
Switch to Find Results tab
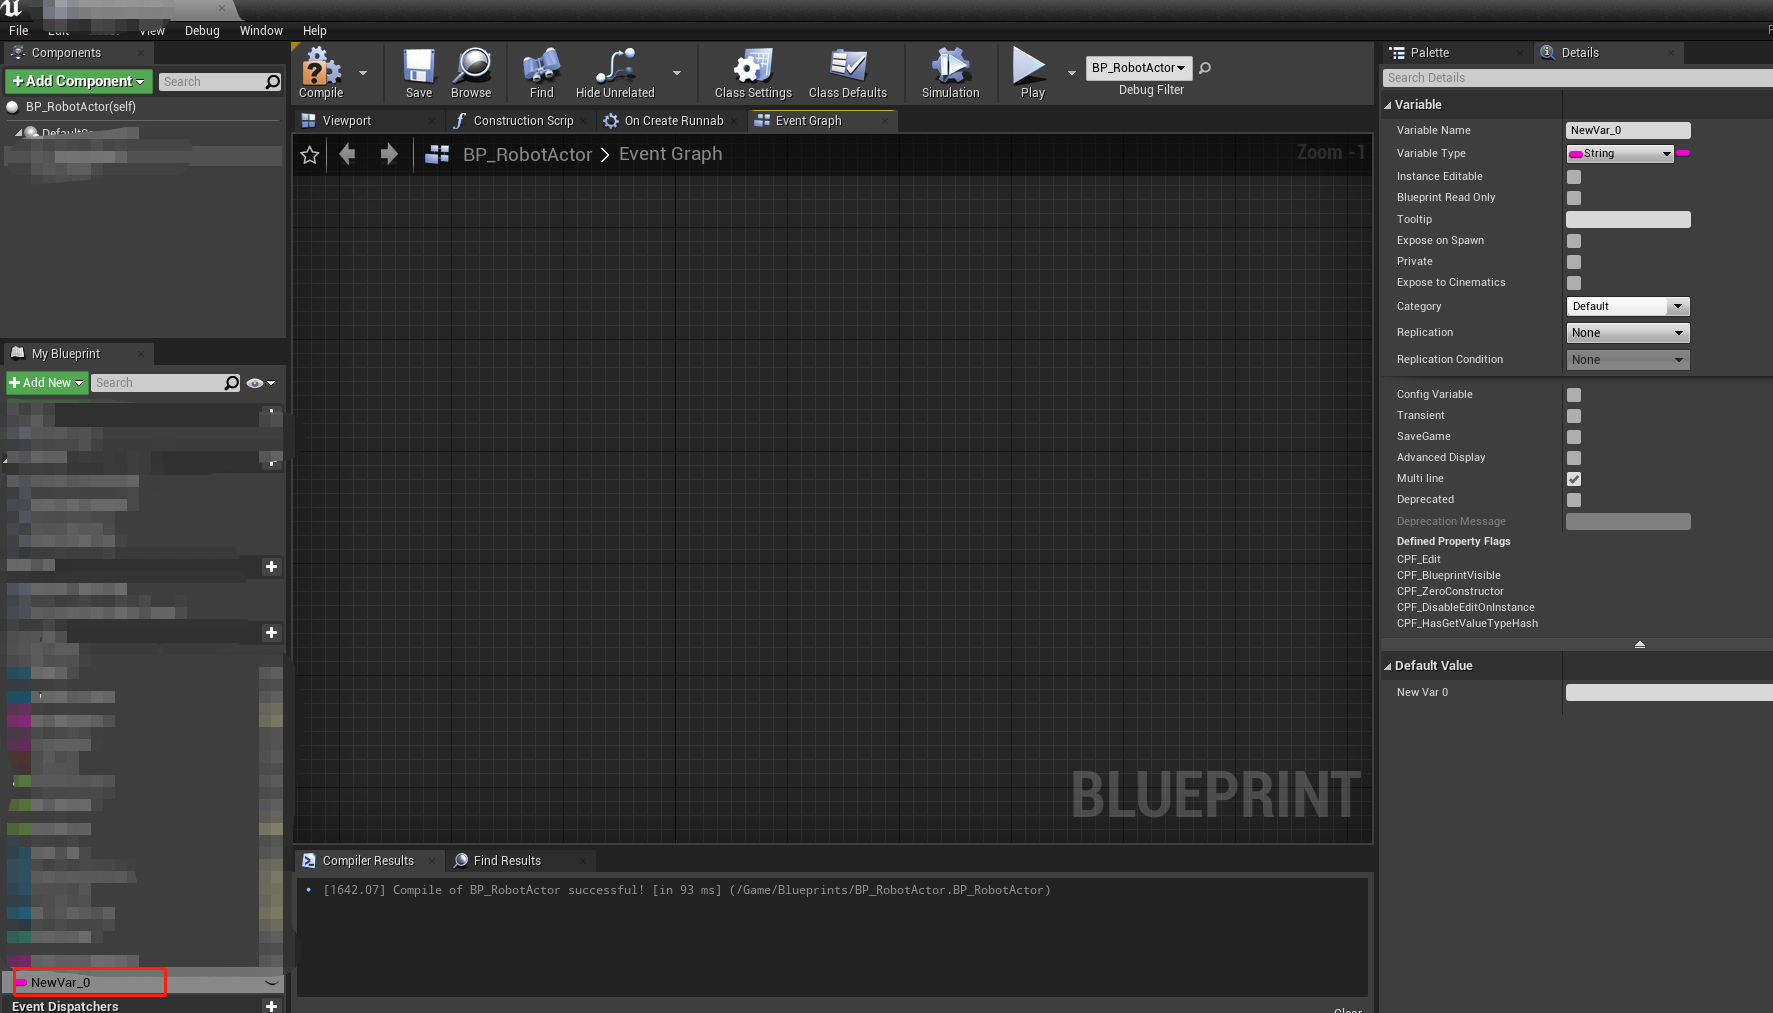[507, 861]
